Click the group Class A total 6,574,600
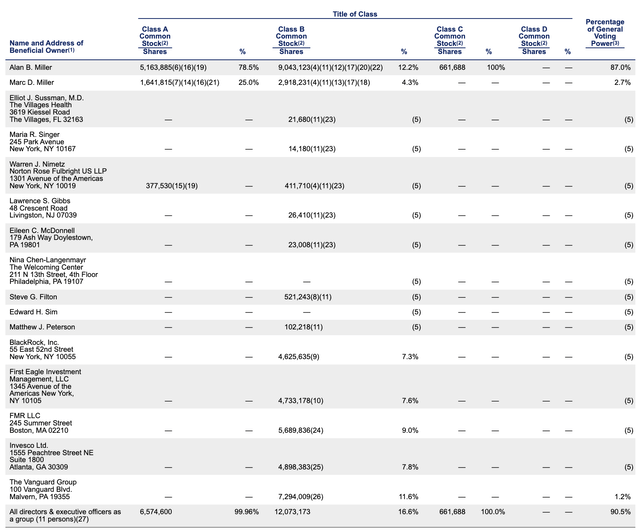The width and height of the screenshot is (640, 530). [x=156, y=512]
